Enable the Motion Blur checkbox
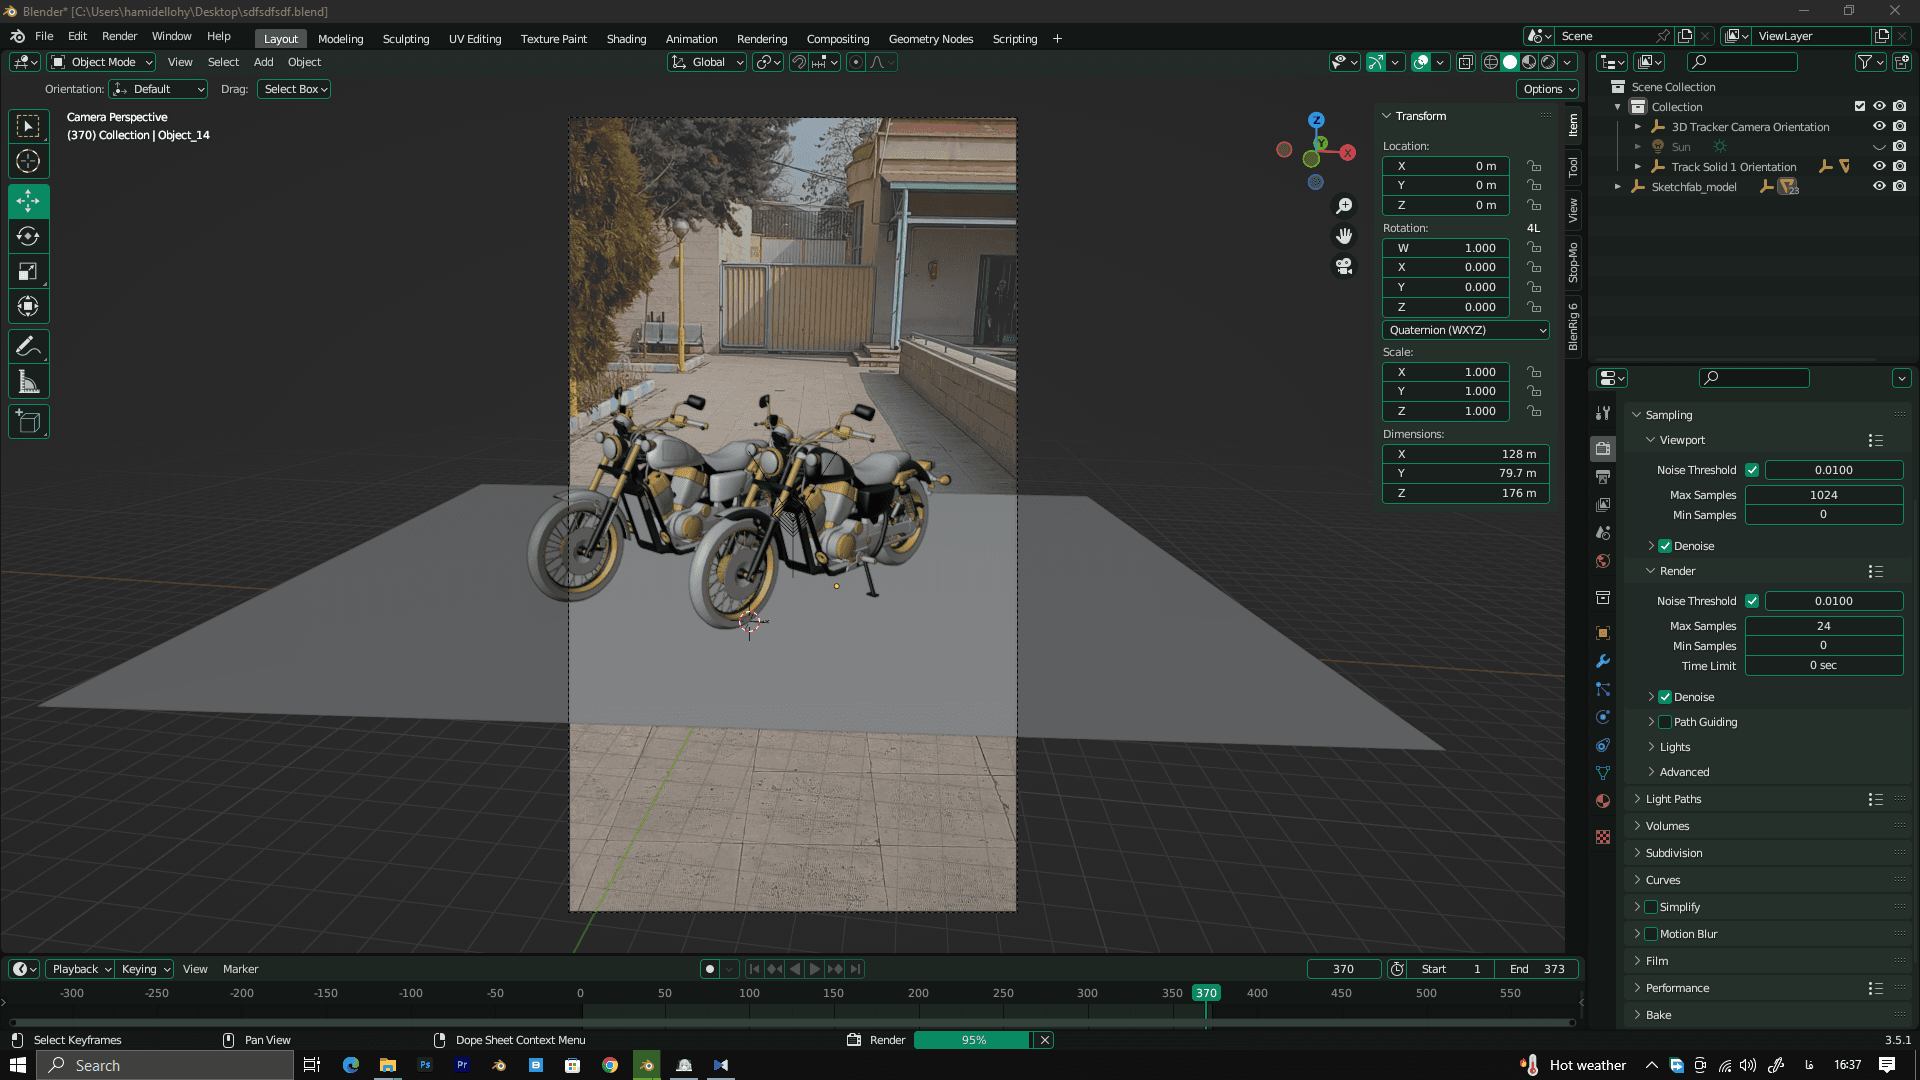The image size is (1920, 1080). pyautogui.click(x=1651, y=934)
